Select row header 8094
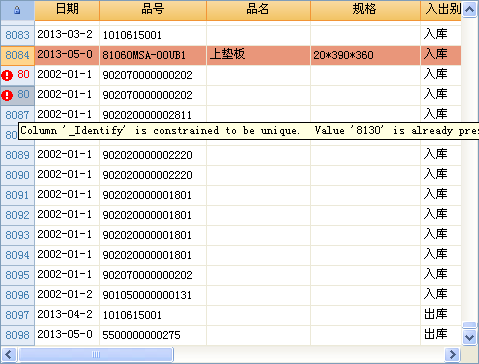479x364 pixels. pos(17,255)
